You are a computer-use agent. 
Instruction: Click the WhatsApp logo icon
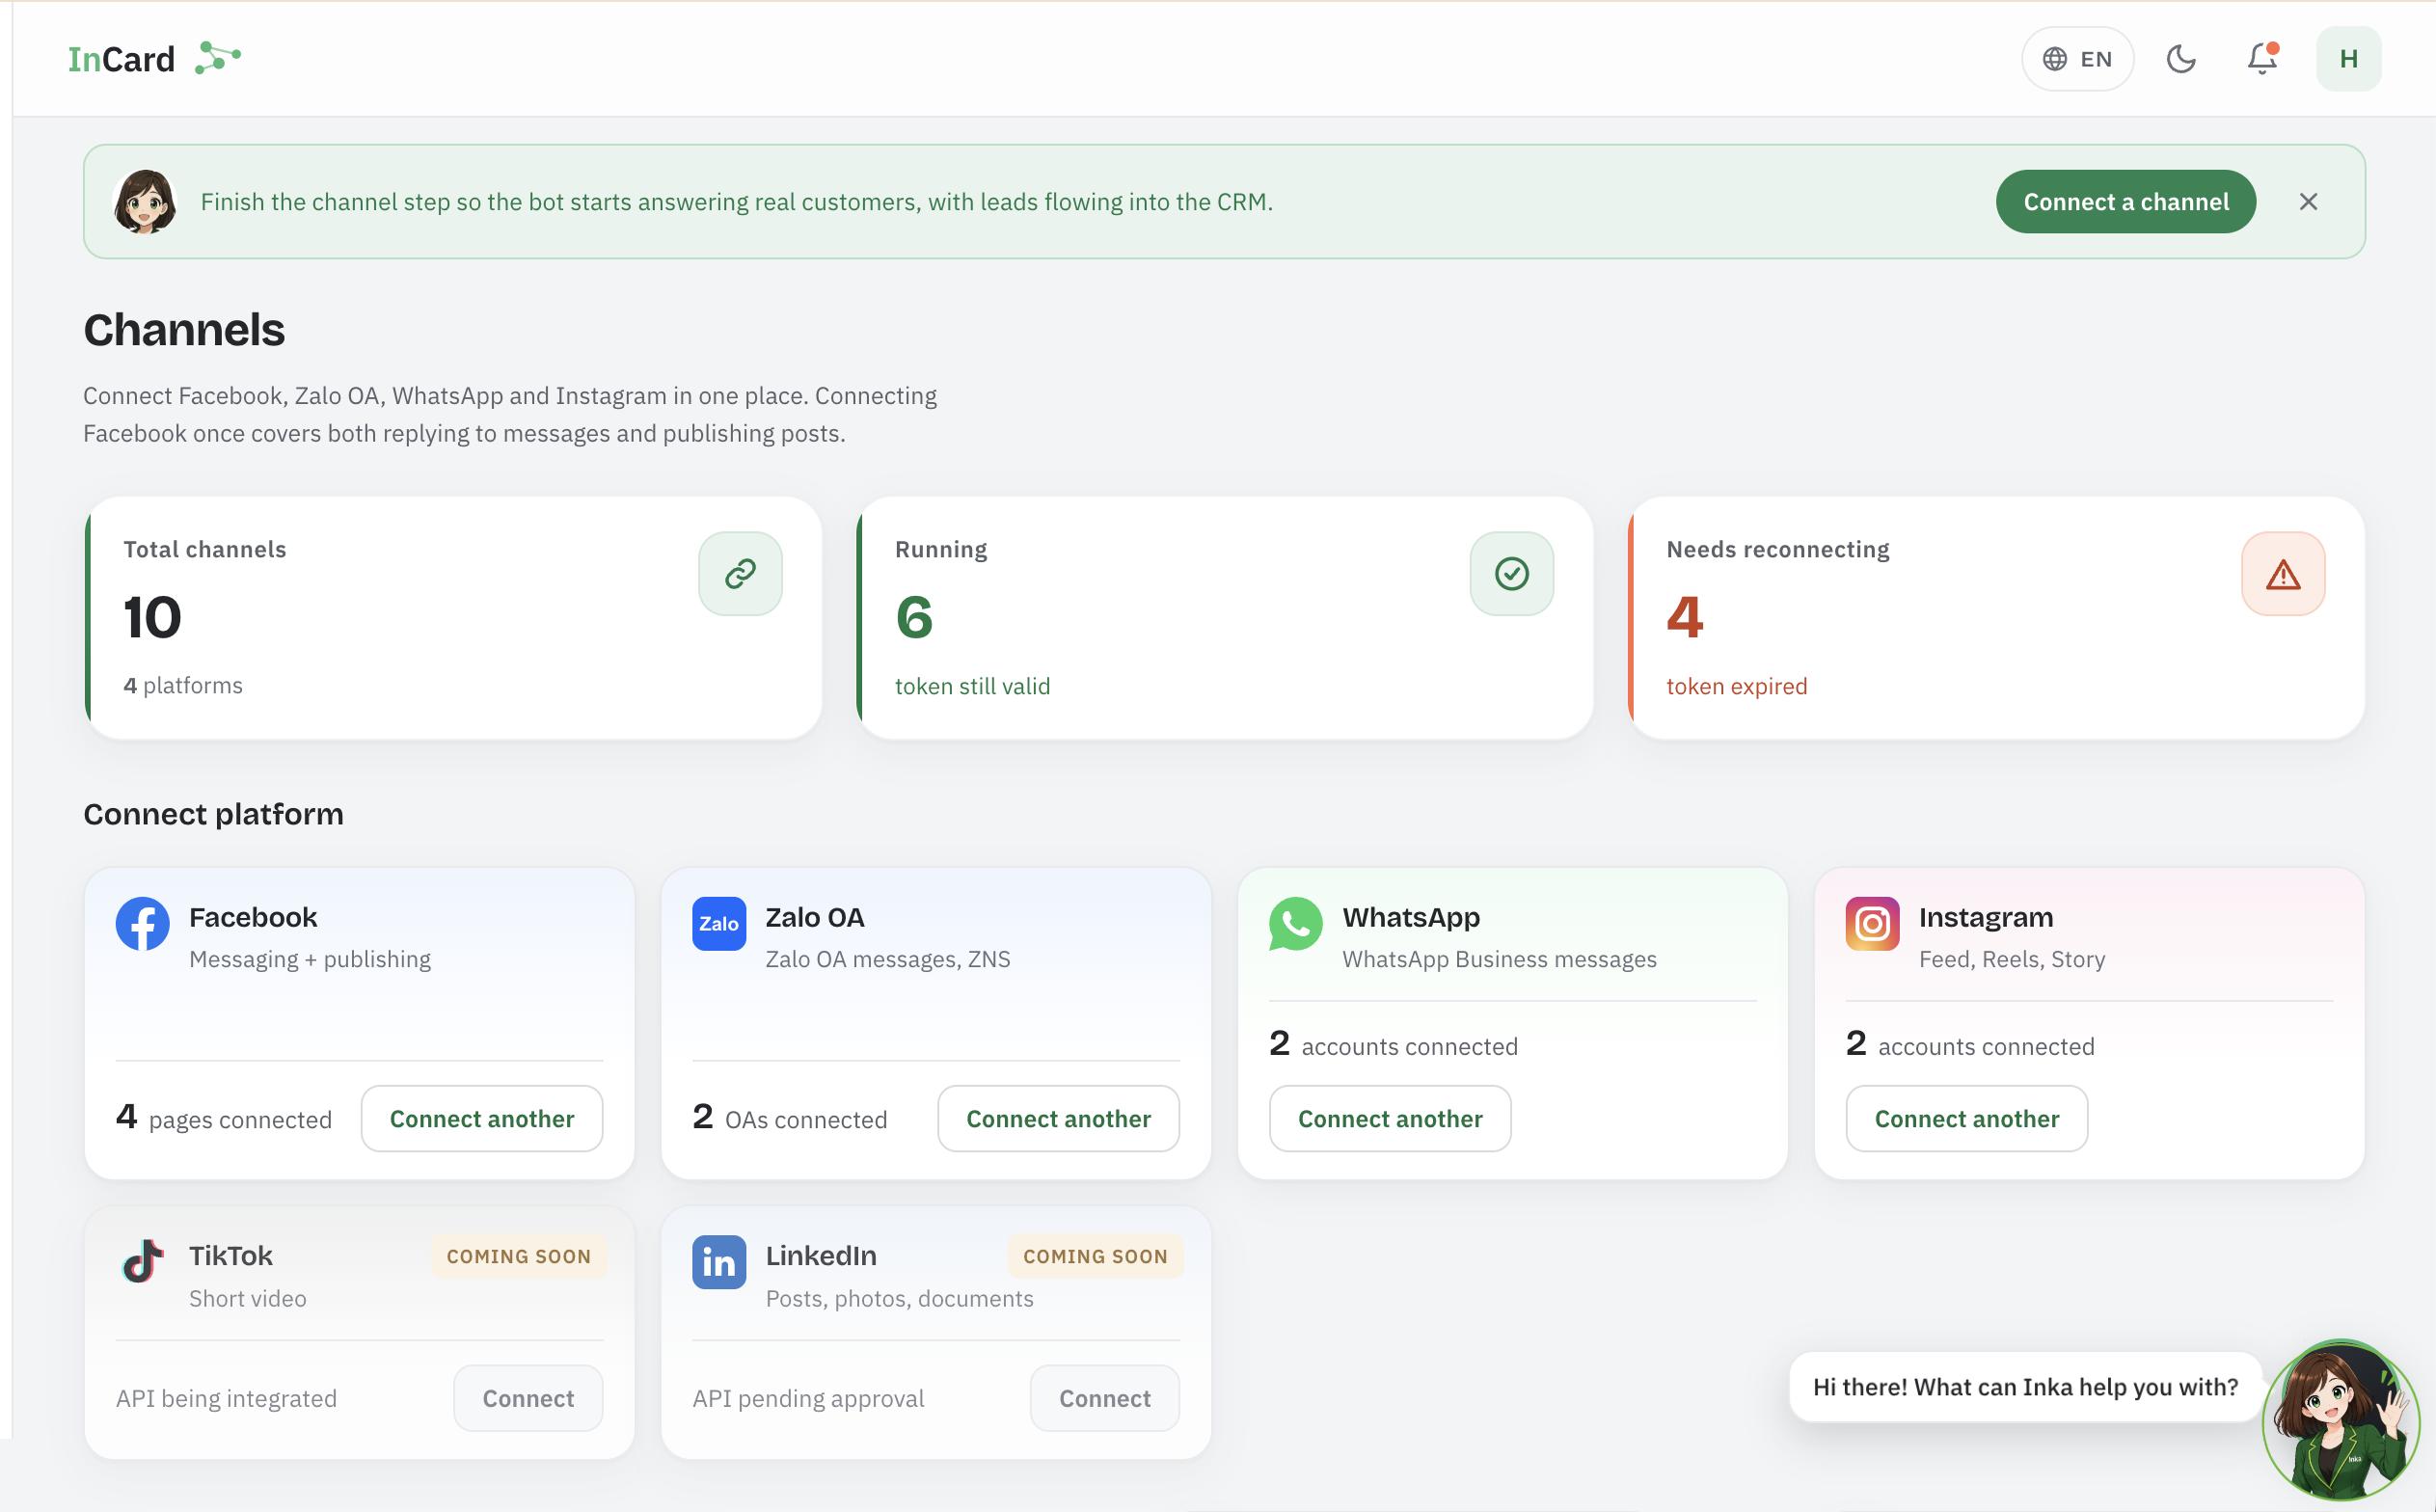click(x=1295, y=923)
